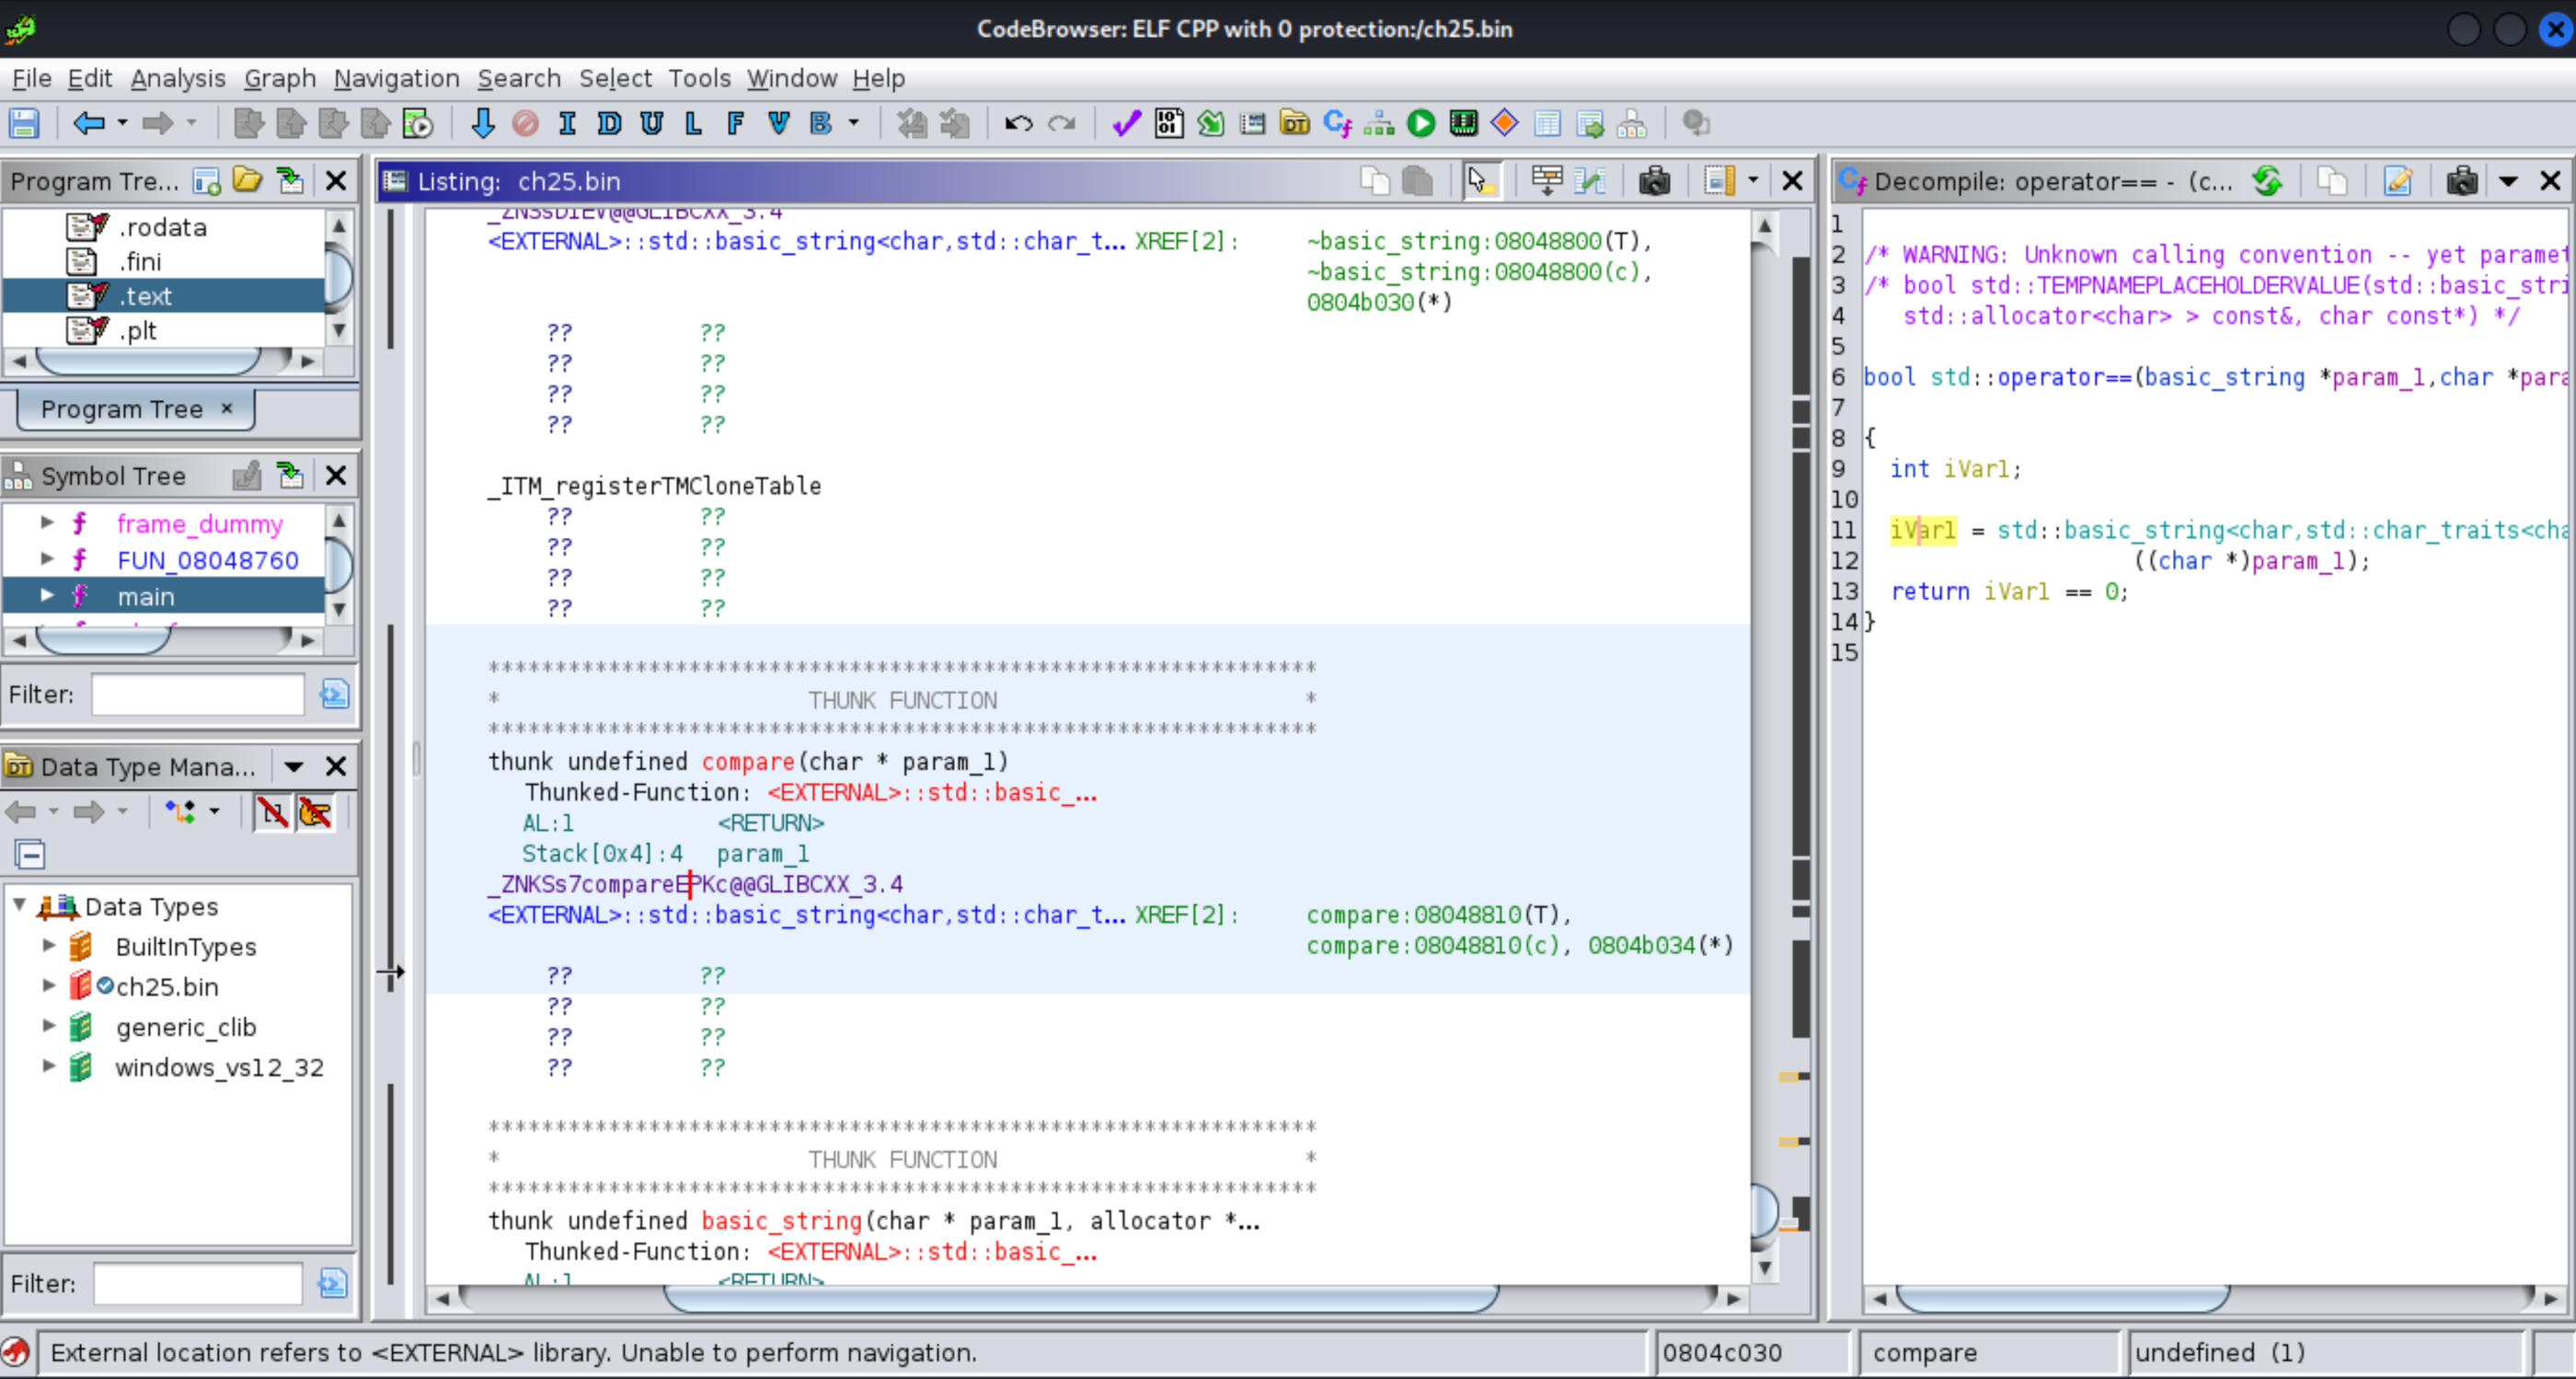Take a snapshot of the Listing panel
This screenshot has height=1379, width=2576.
click(1654, 181)
